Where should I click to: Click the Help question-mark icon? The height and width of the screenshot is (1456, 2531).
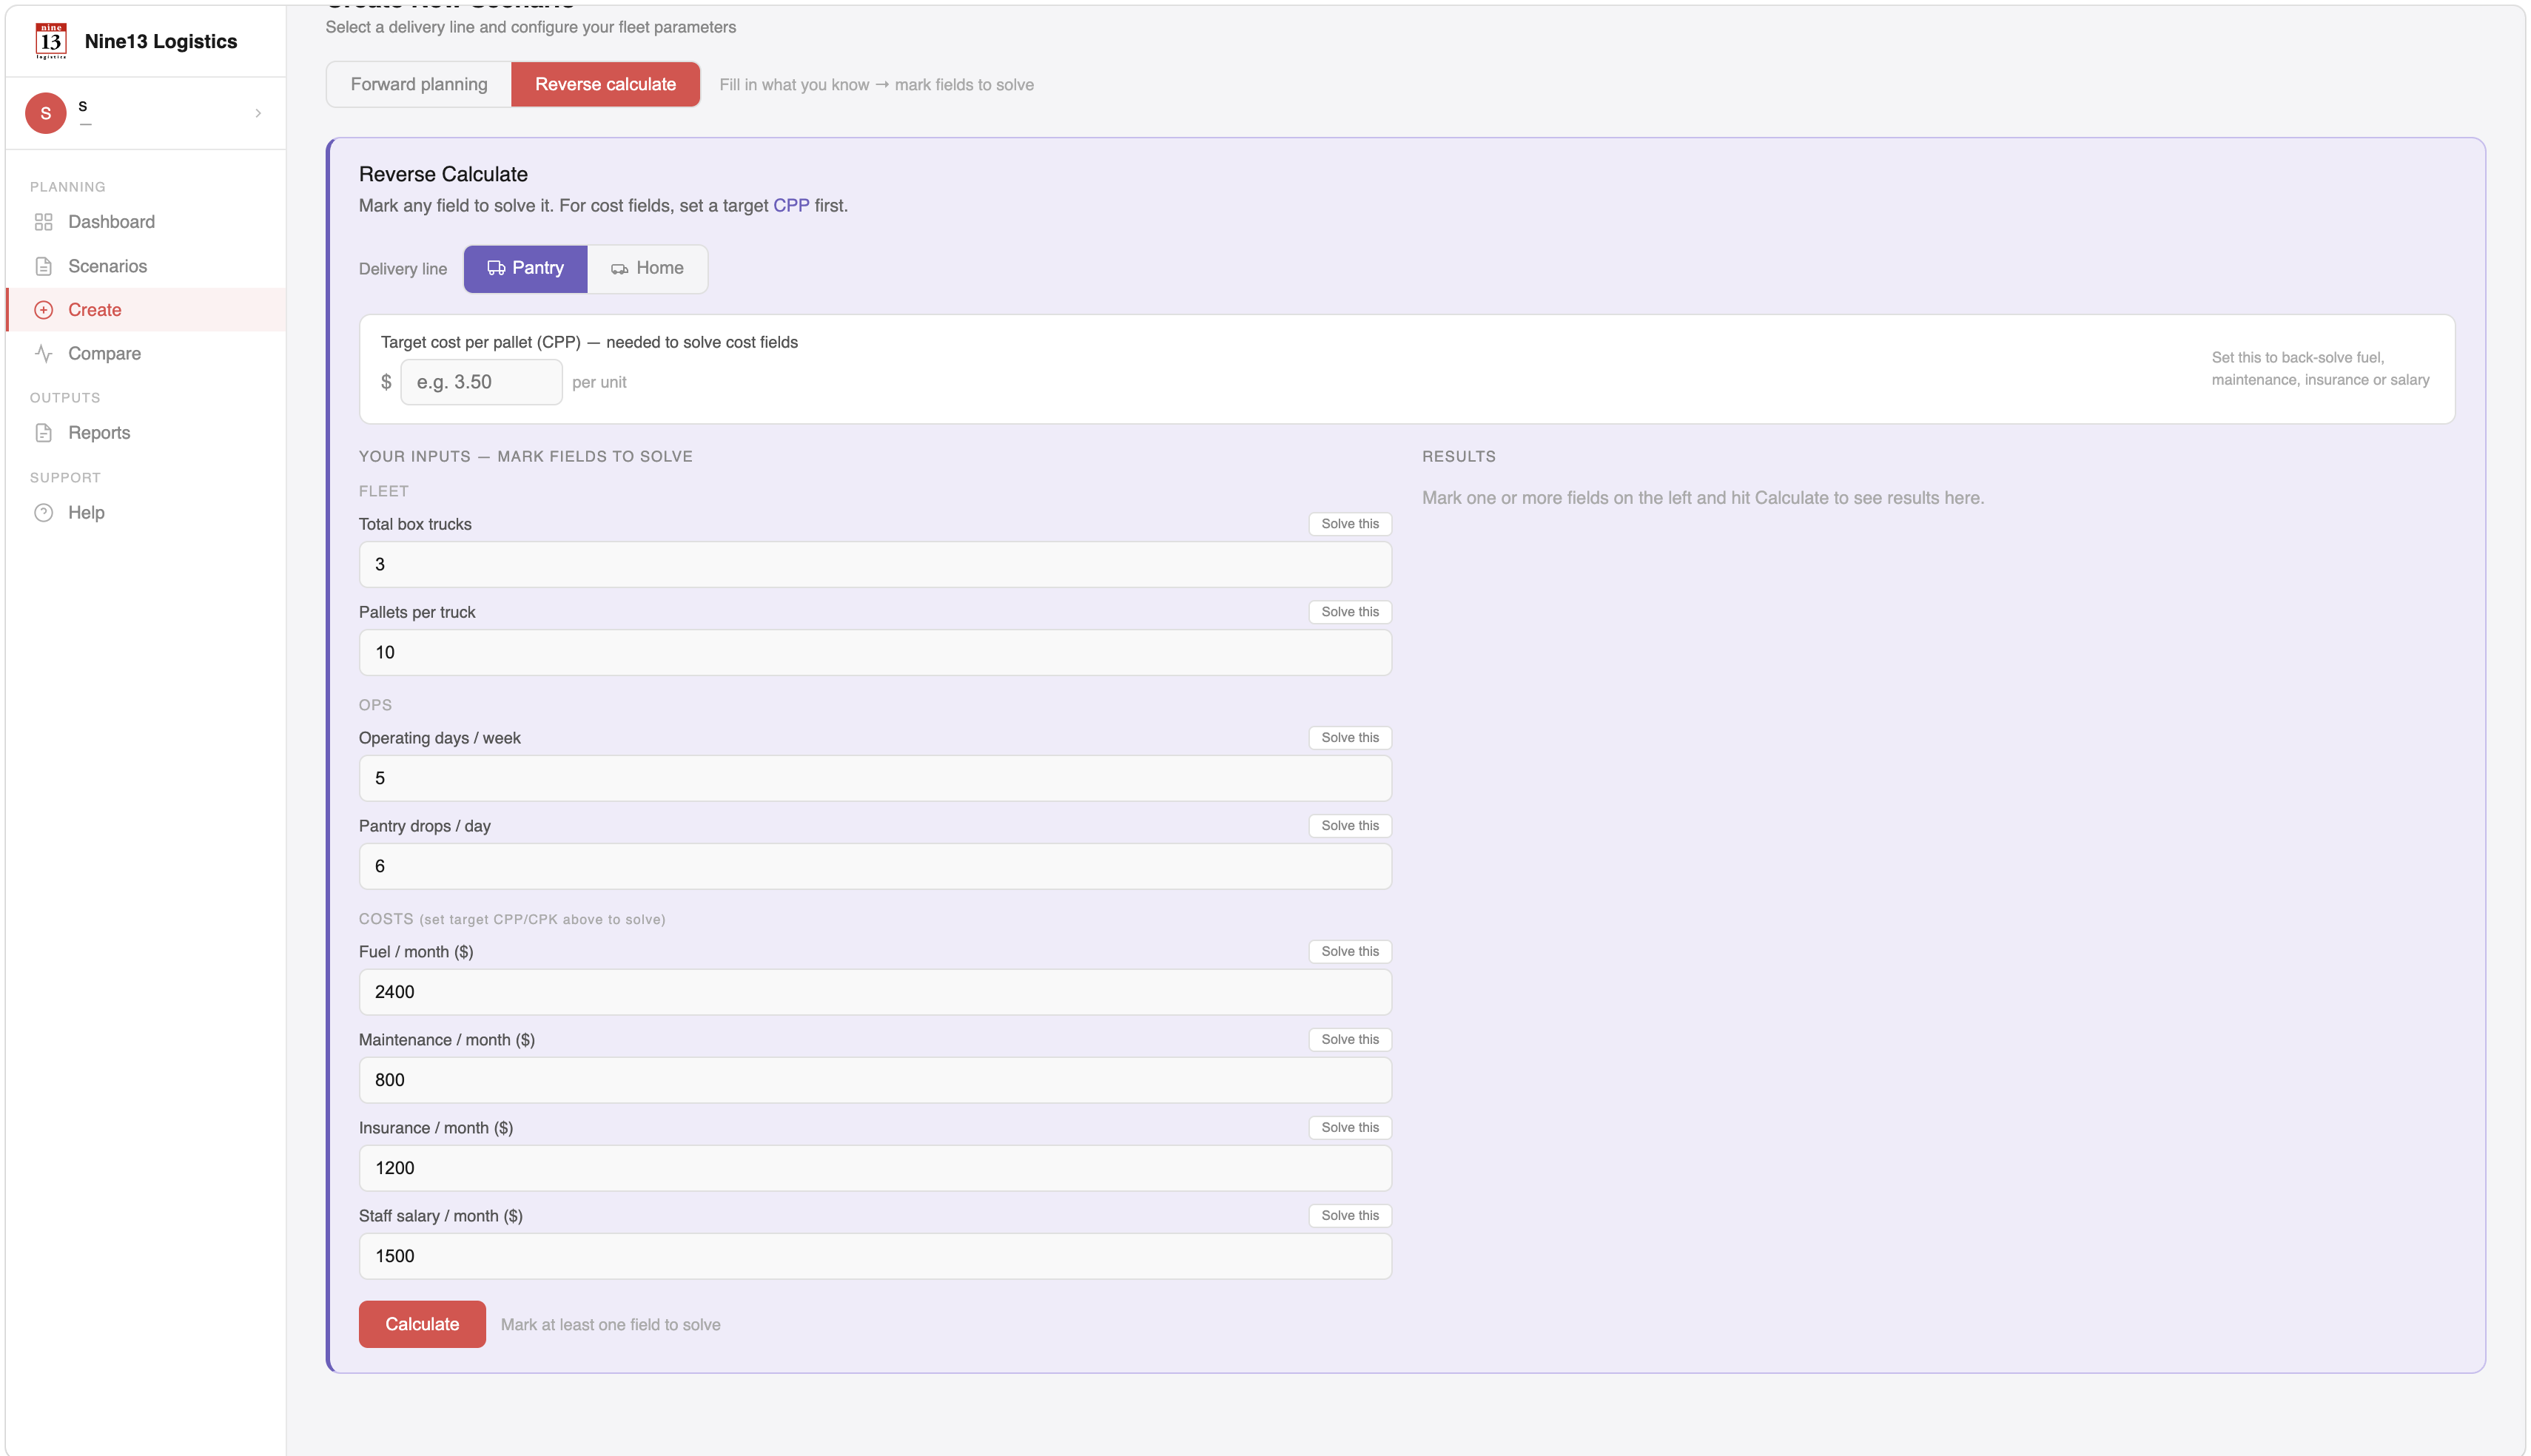[x=44, y=513]
